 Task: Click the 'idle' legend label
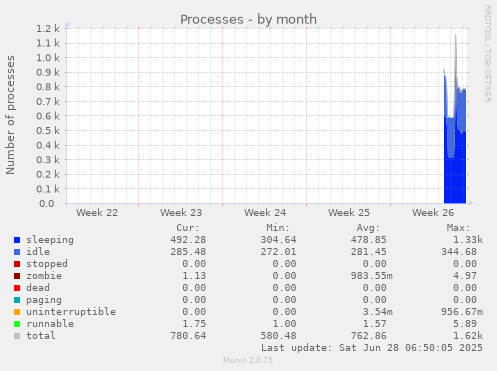point(38,252)
